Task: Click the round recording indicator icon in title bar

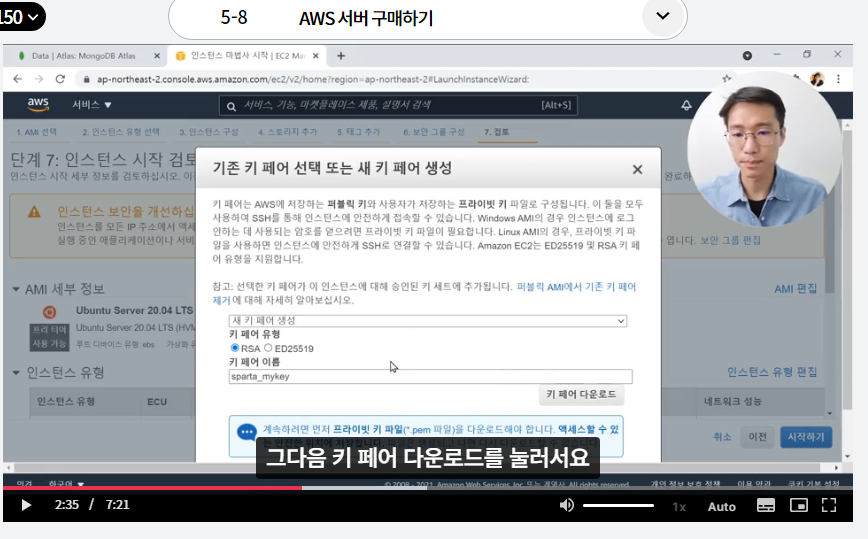Action: (747, 55)
